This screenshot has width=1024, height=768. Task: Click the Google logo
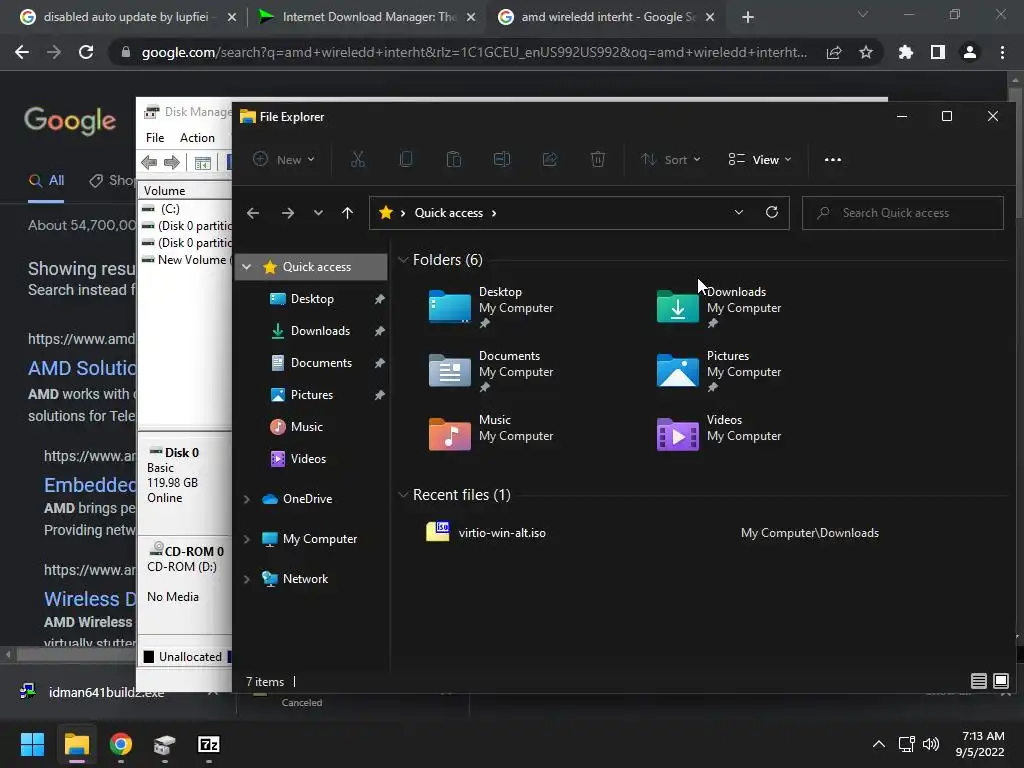point(70,121)
